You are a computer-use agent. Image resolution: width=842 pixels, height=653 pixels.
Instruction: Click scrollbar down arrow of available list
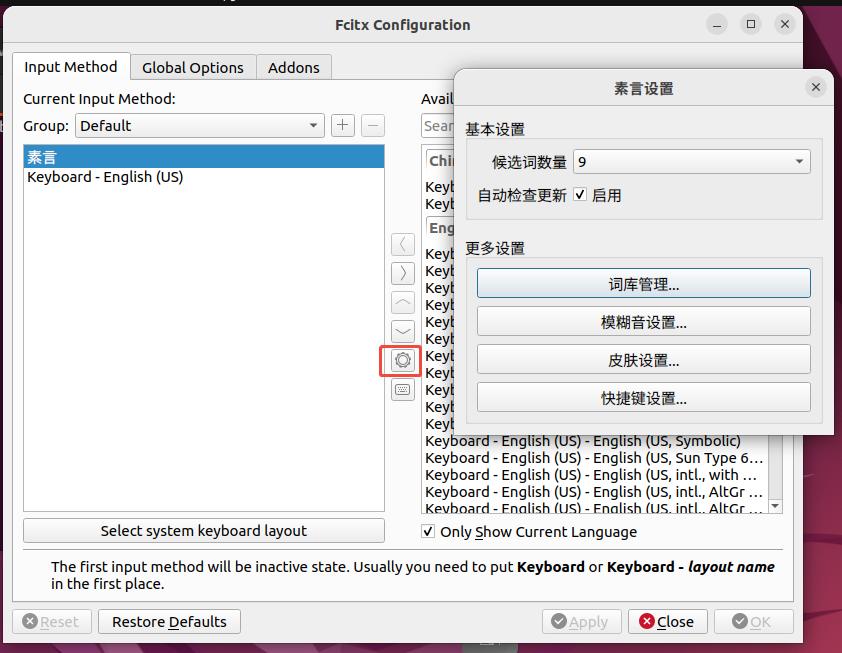coord(775,506)
